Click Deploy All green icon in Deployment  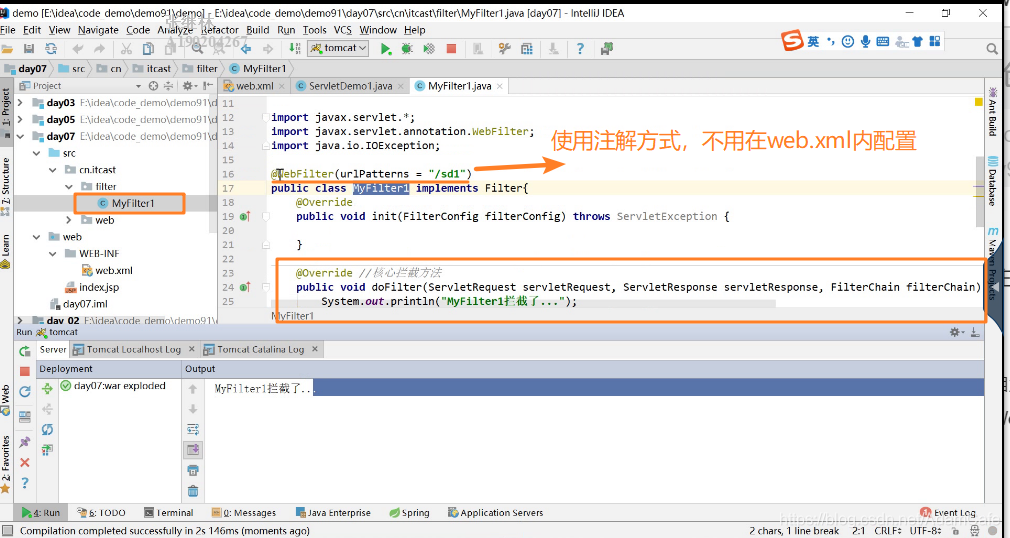click(x=47, y=389)
